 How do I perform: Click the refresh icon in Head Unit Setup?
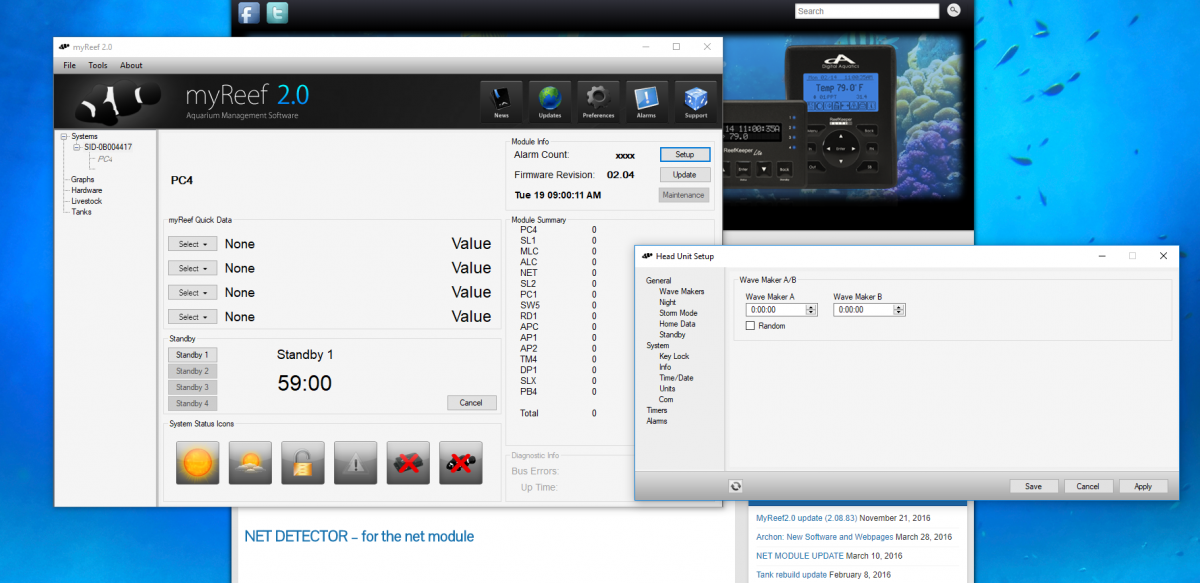pyautogui.click(x=735, y=486)
